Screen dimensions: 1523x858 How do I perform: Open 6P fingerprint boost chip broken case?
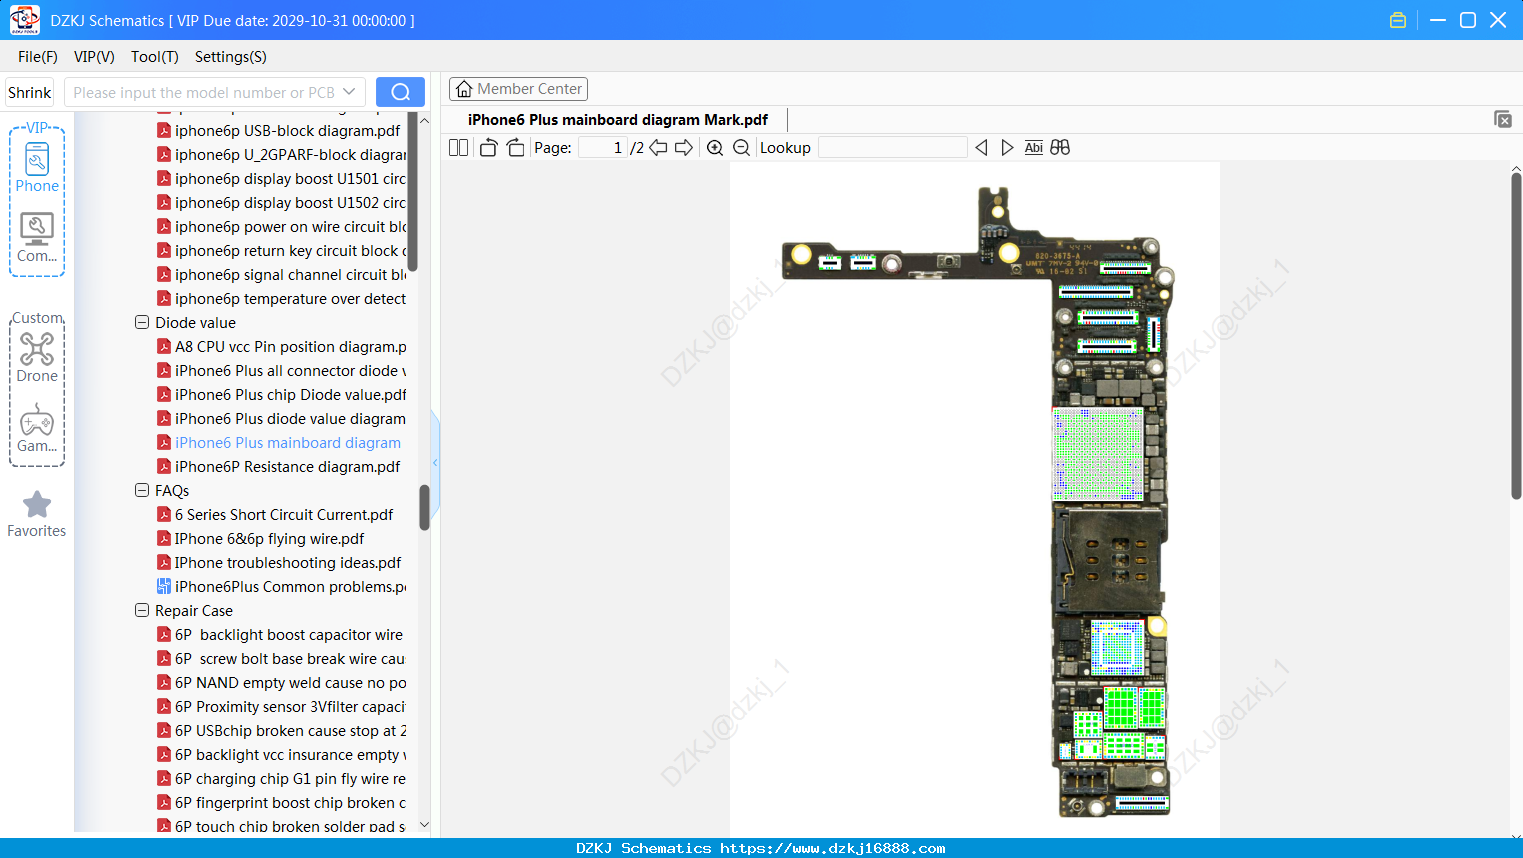click(290, 803)
